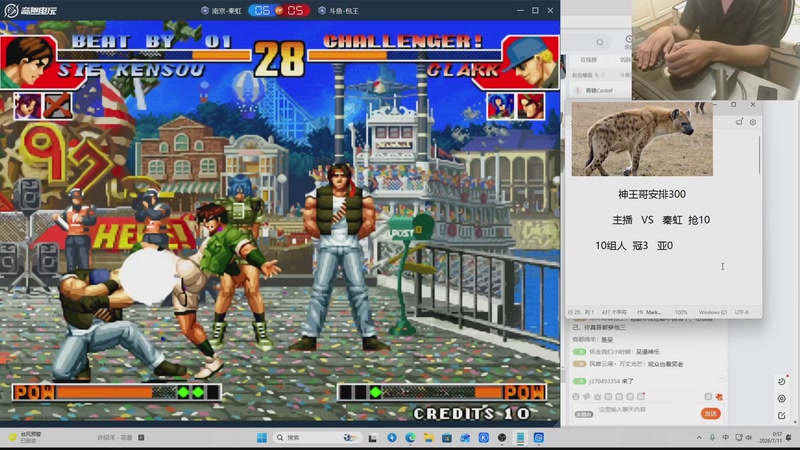Toggle the badge pill left of chat input

[584, 414]
